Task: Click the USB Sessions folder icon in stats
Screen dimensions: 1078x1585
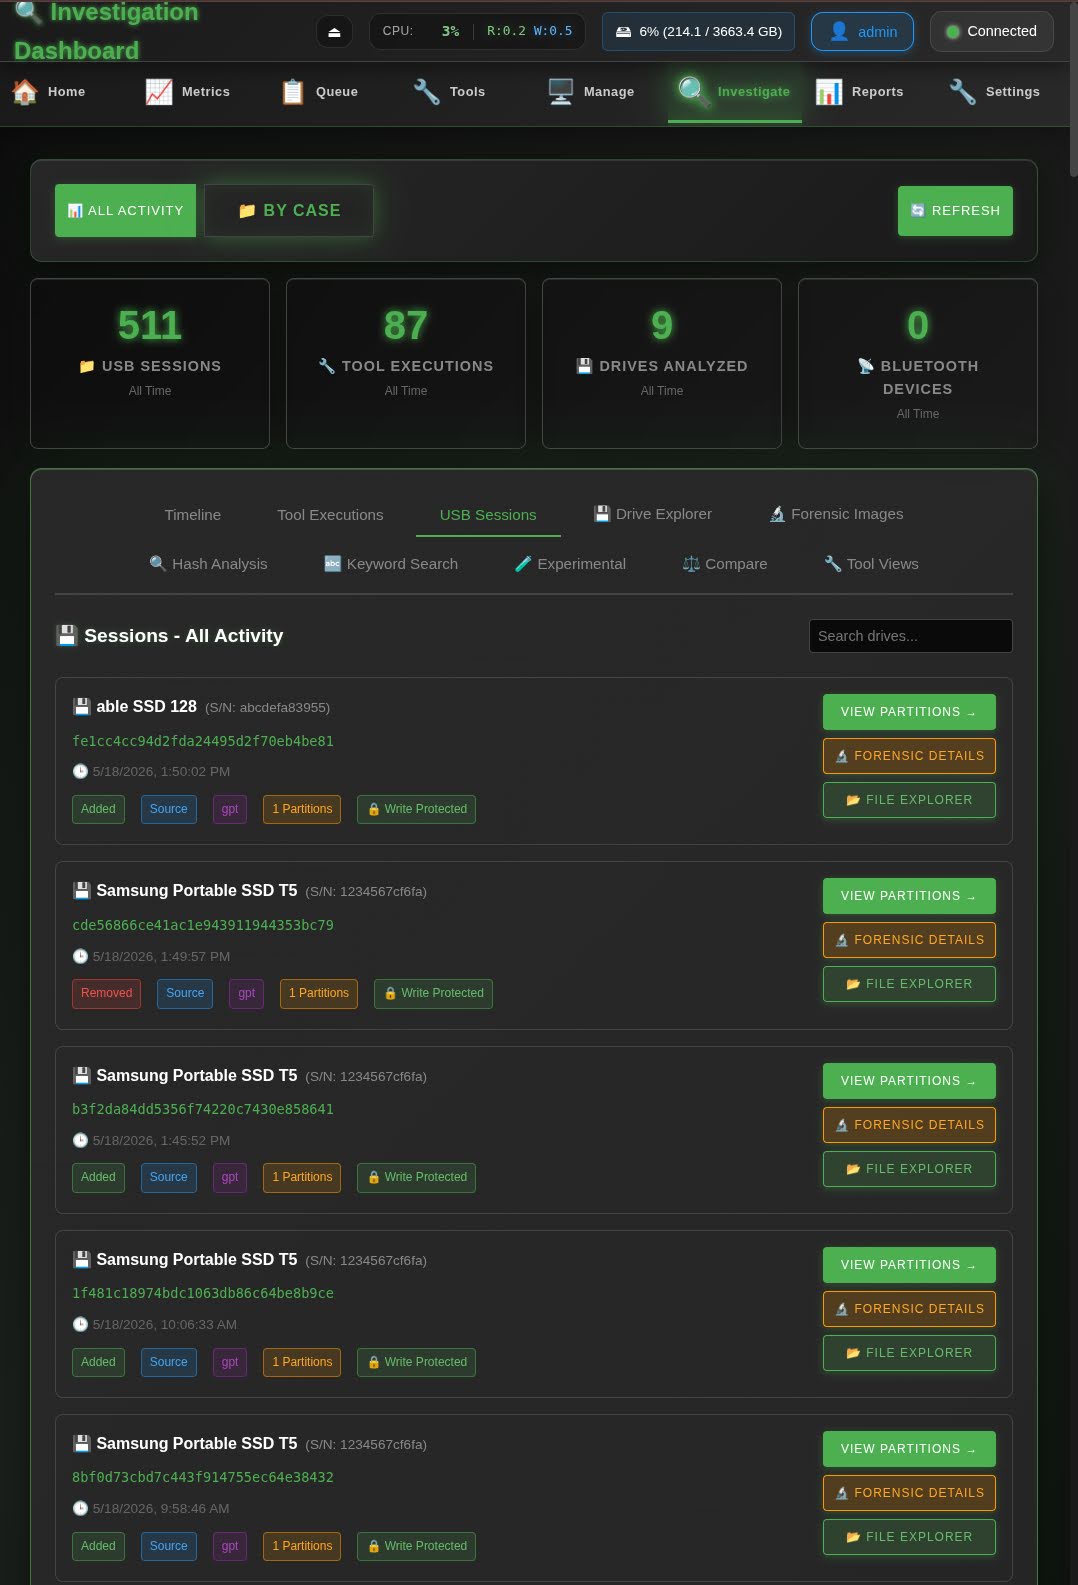Action: pos(87,367)
